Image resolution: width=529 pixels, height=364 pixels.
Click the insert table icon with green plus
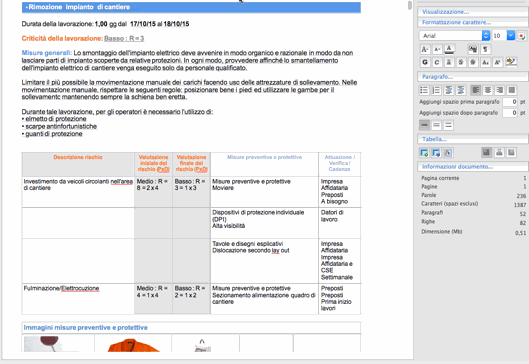click(x=424, y=153)
